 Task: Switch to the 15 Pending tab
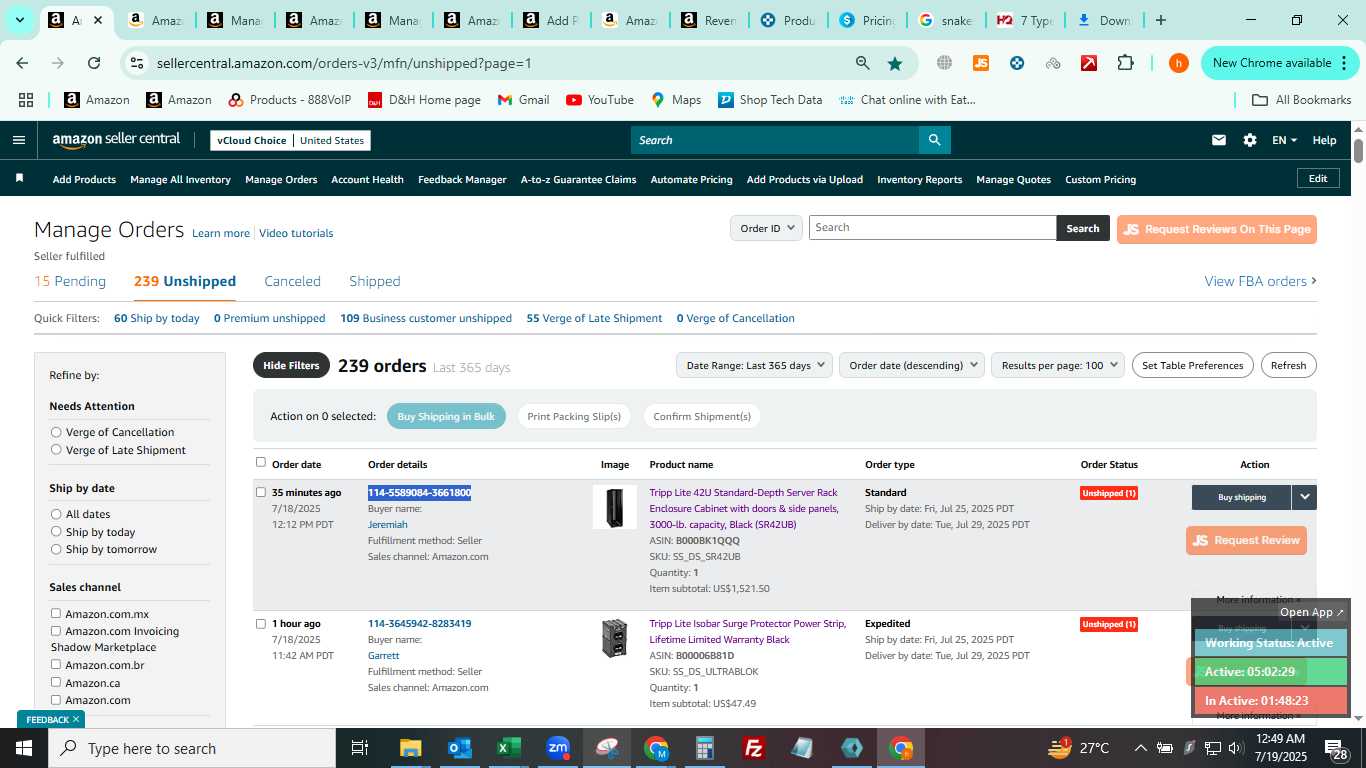pyautogui.click(x=70, y=281)
